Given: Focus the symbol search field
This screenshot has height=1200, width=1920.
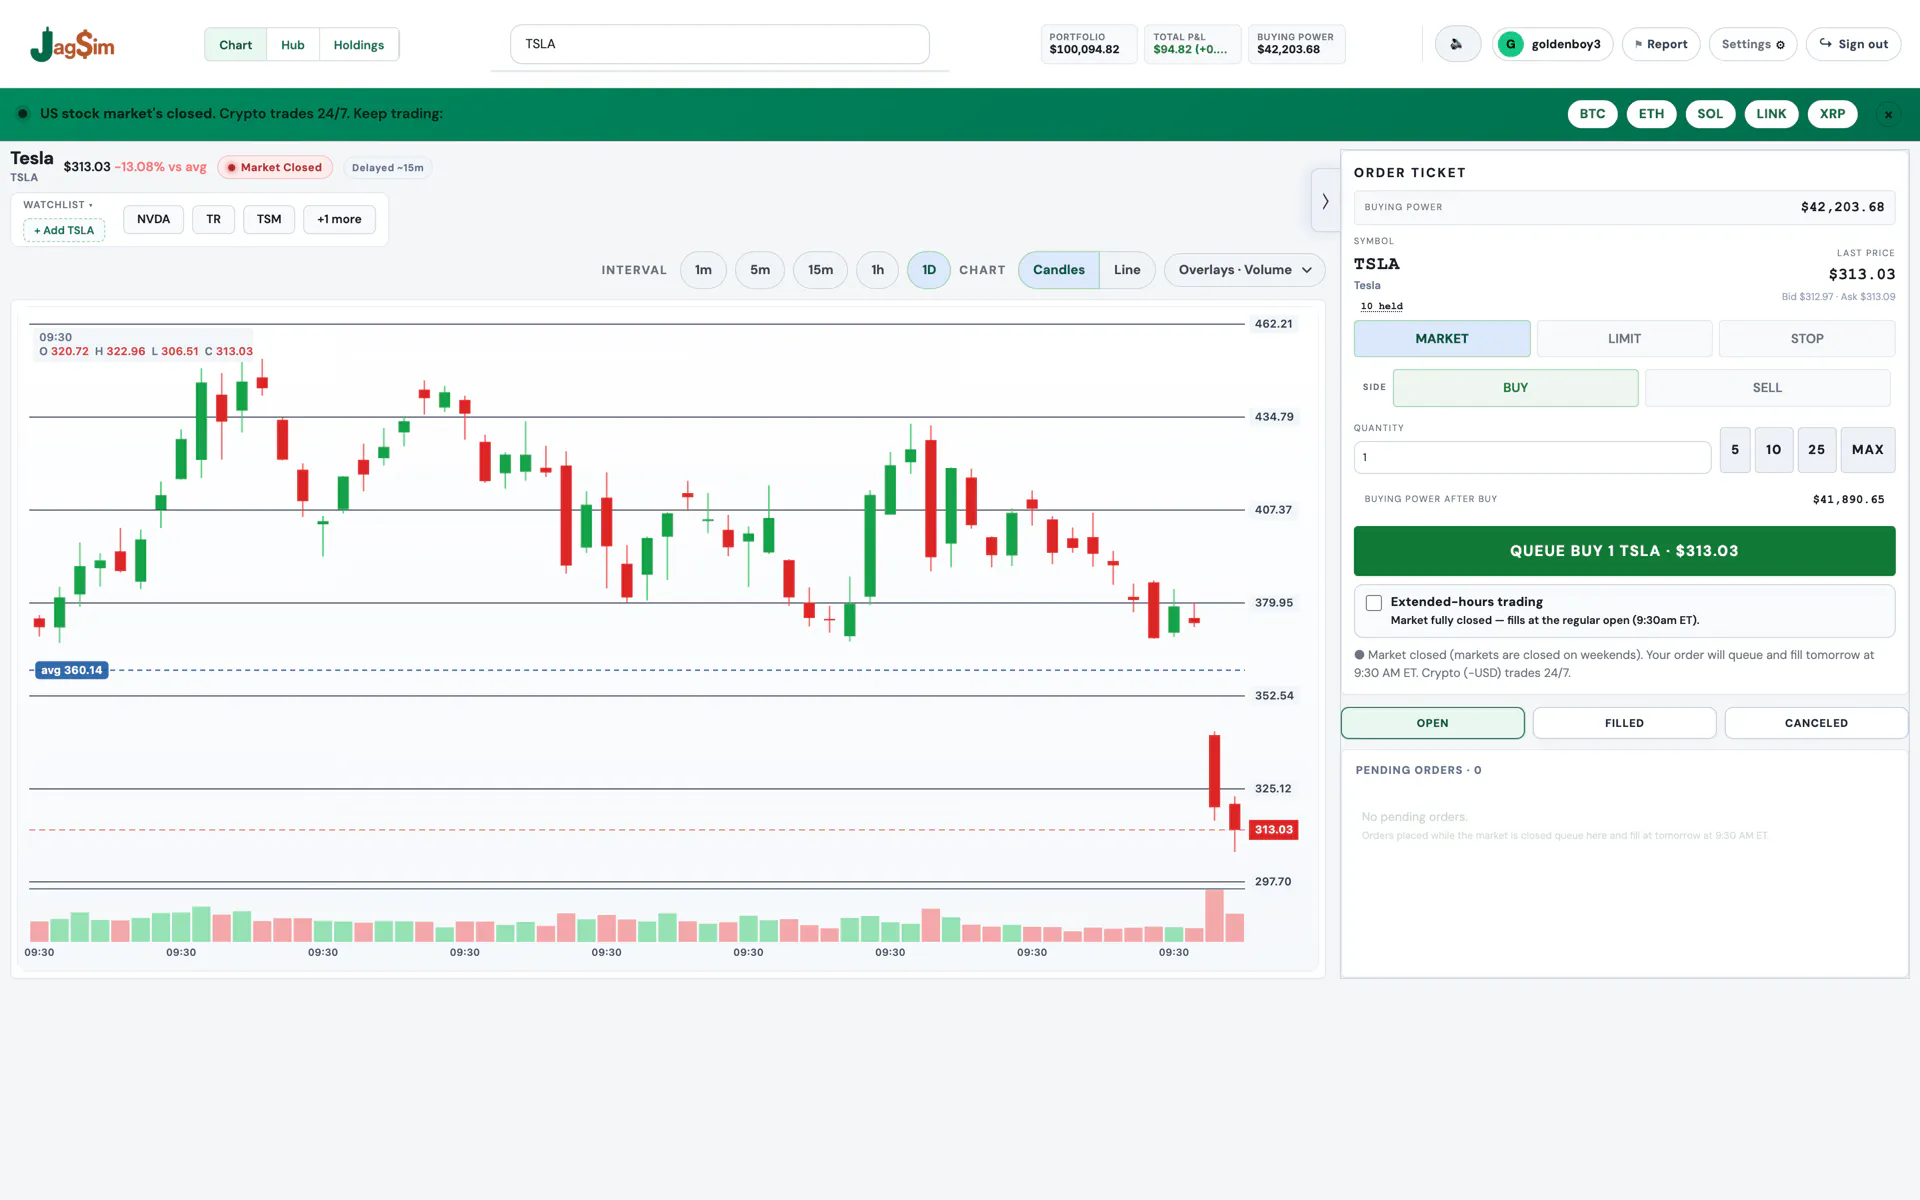Looking at the screenshot, I should pos(719,44).
